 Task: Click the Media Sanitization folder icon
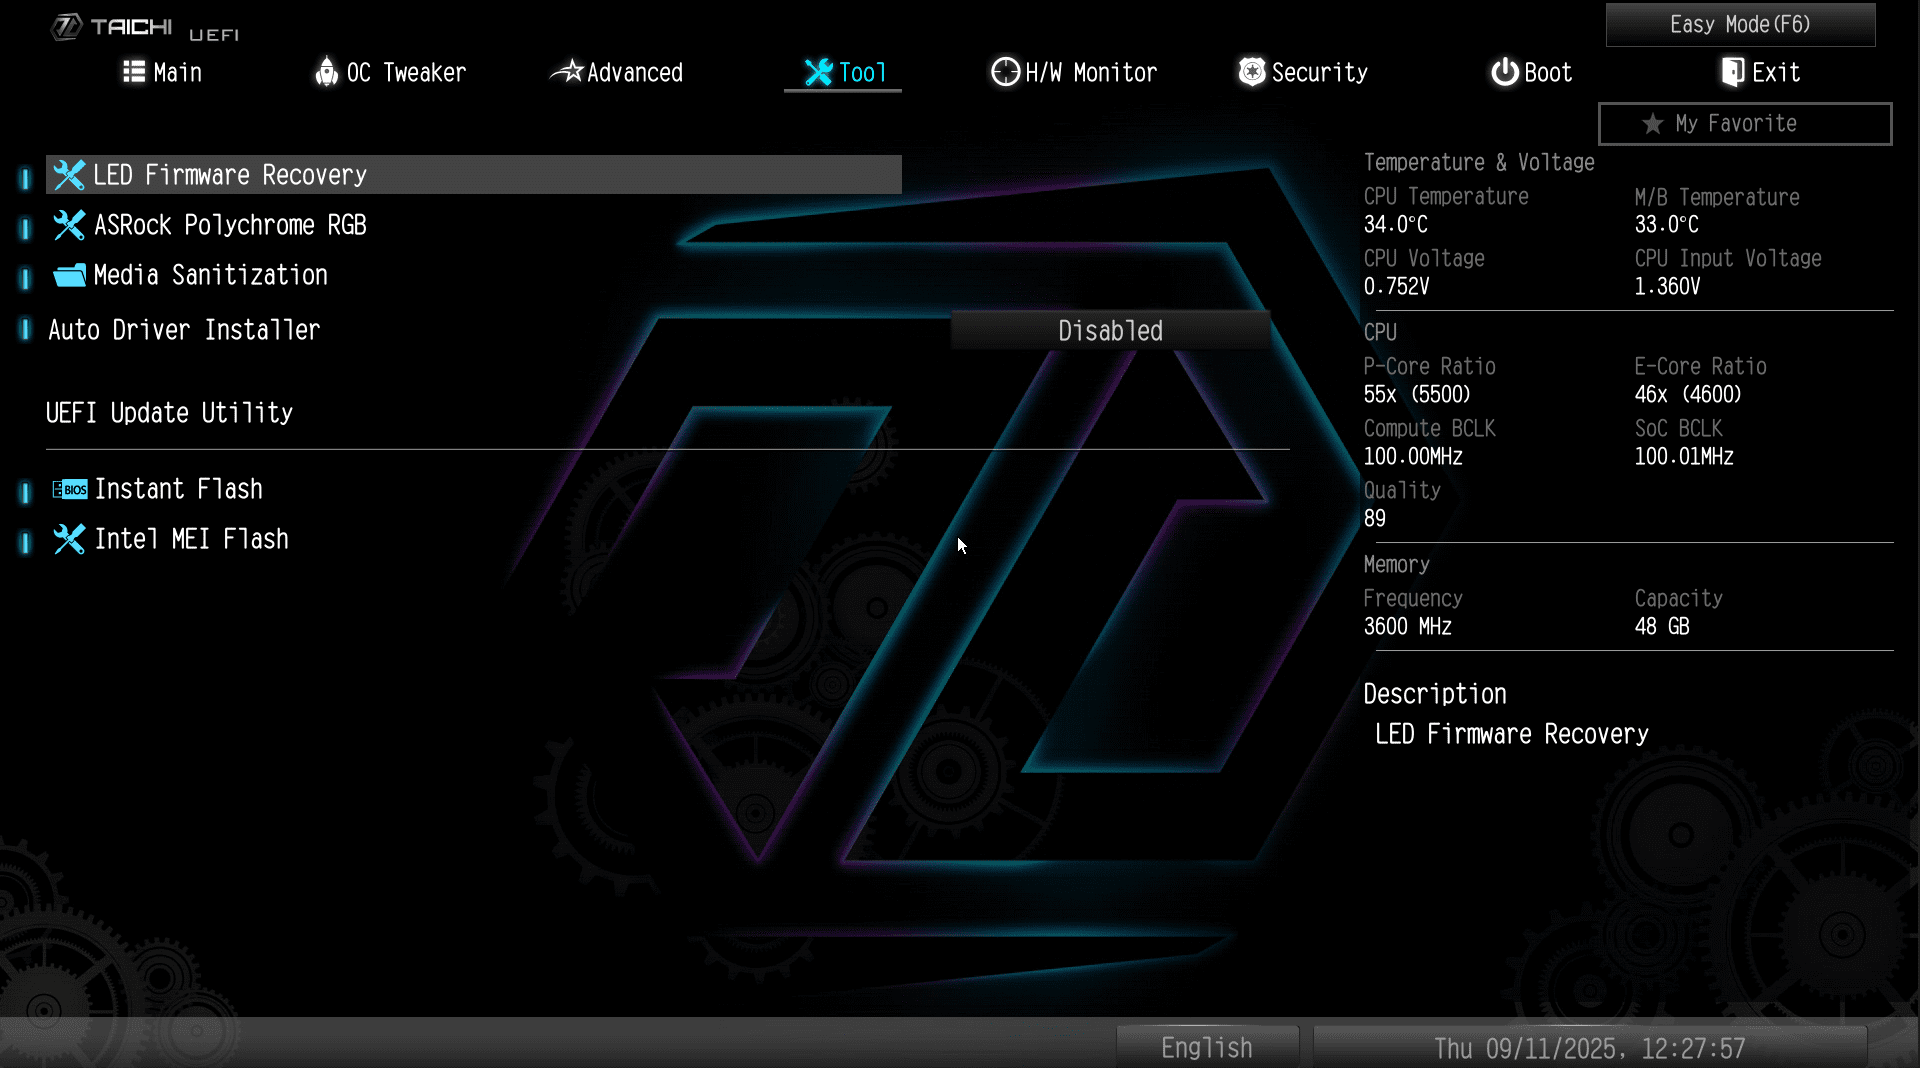click(69, 275)
